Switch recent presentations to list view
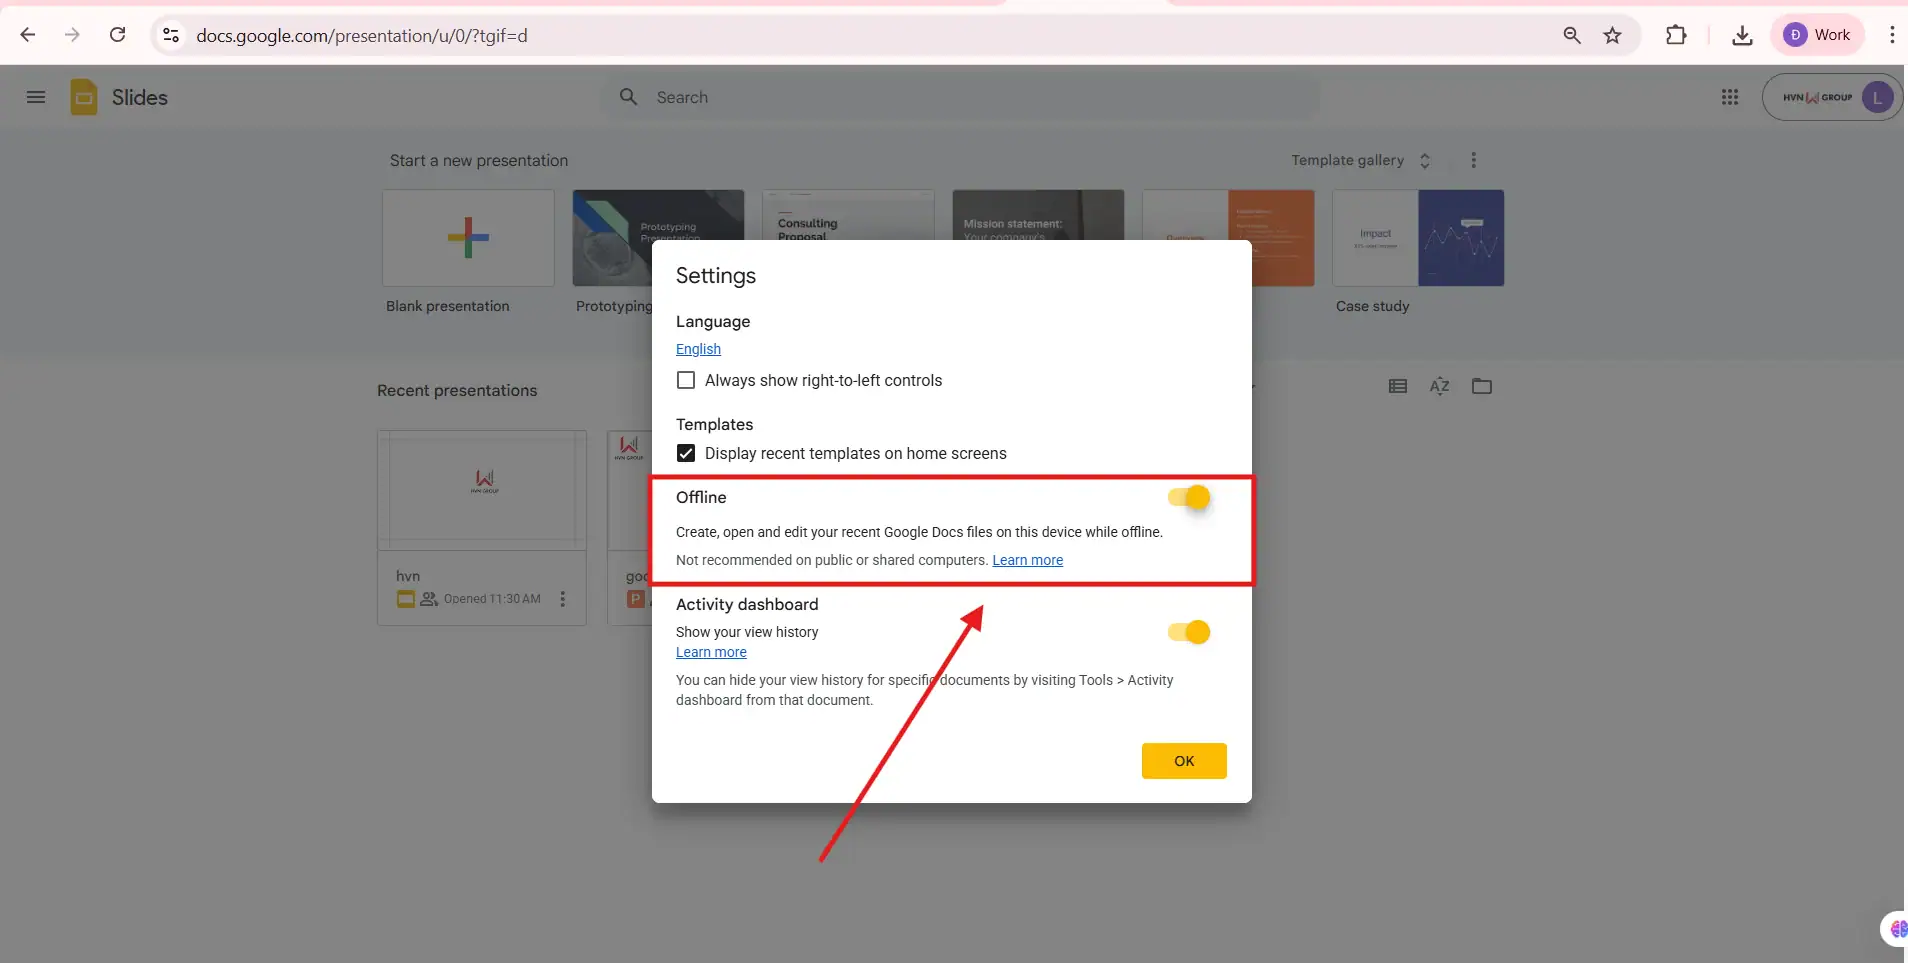1908x963 pixels. click(1397, 386)
